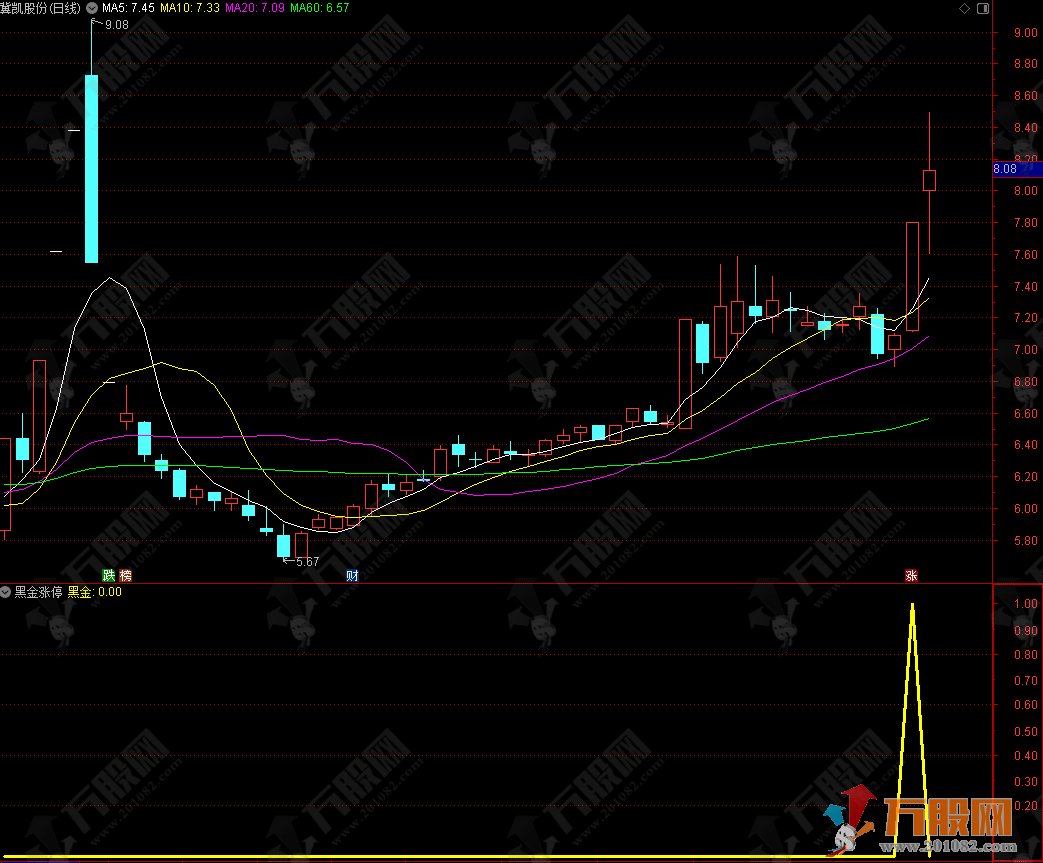Click the peak of the yellow 黑金 spike
The height and width of the screenshot is (863, 1043).
(912, 605)
